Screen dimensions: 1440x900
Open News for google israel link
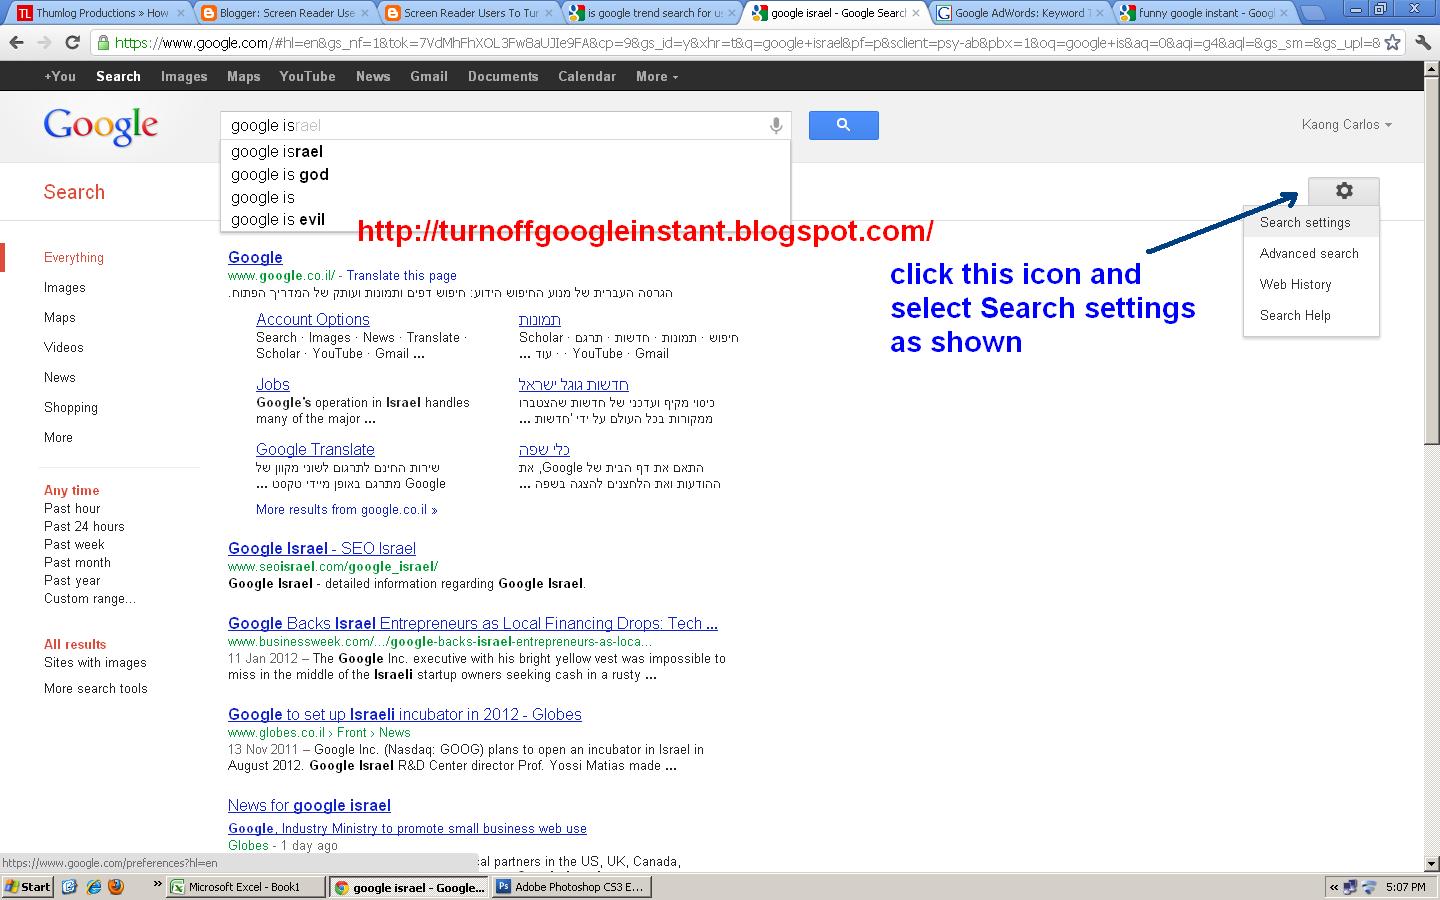point(309,806)
